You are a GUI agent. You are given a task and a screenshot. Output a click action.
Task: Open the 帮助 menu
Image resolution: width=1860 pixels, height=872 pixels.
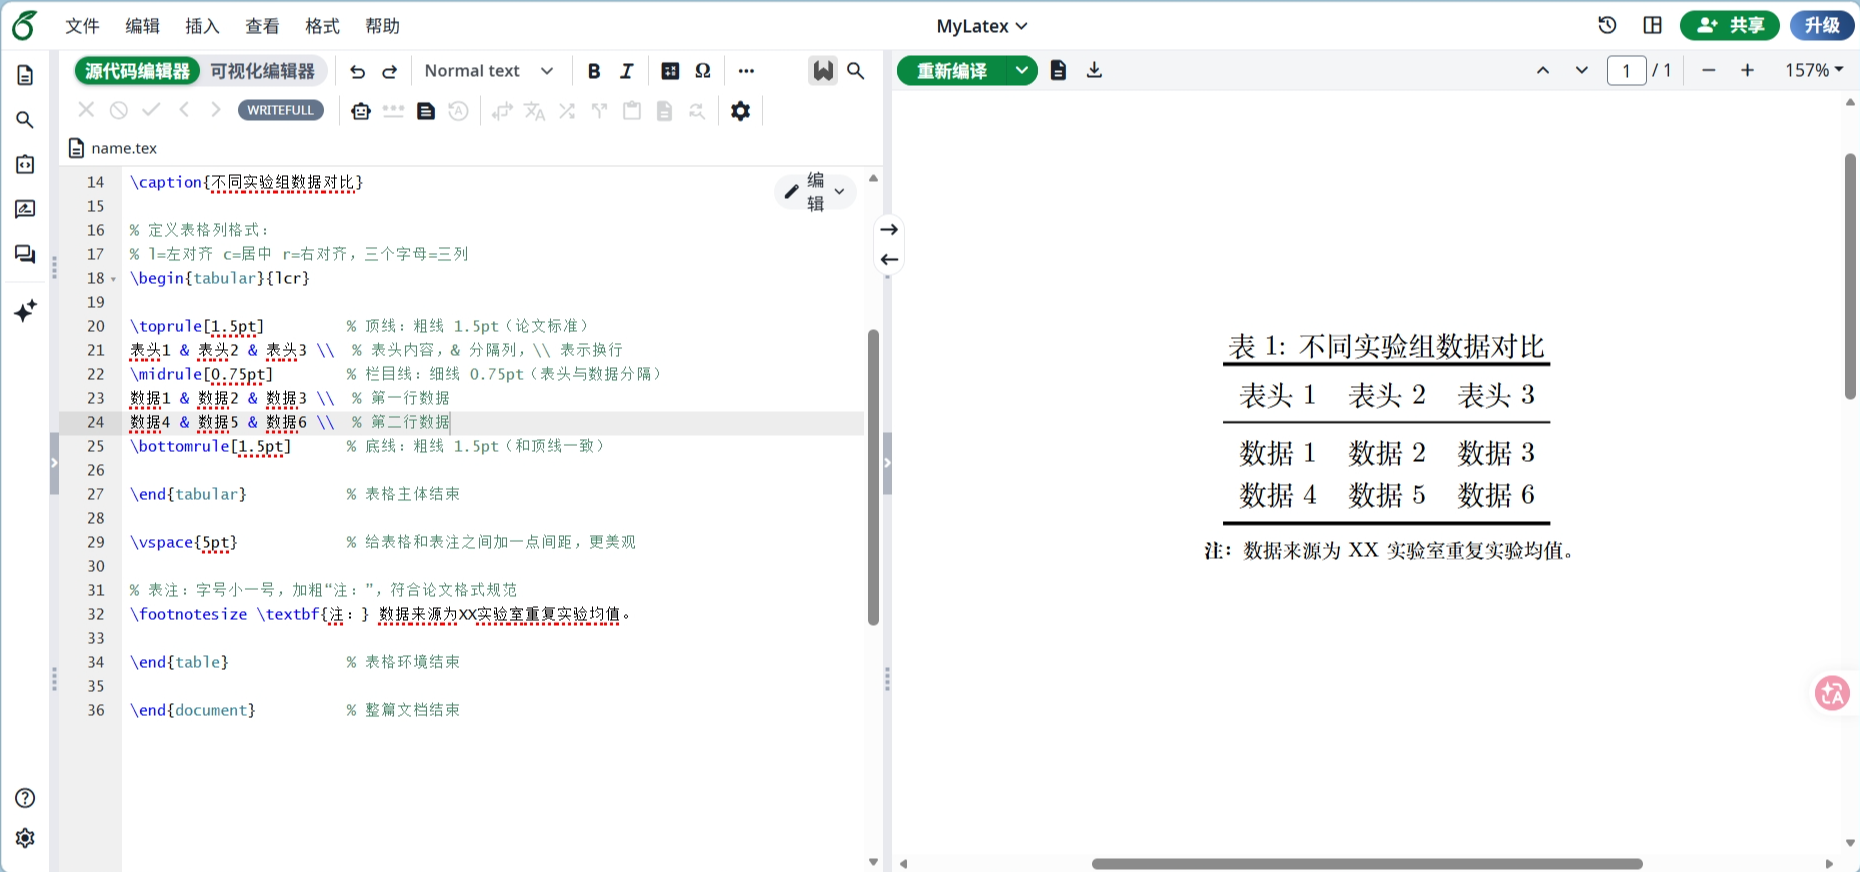[382, 26]
